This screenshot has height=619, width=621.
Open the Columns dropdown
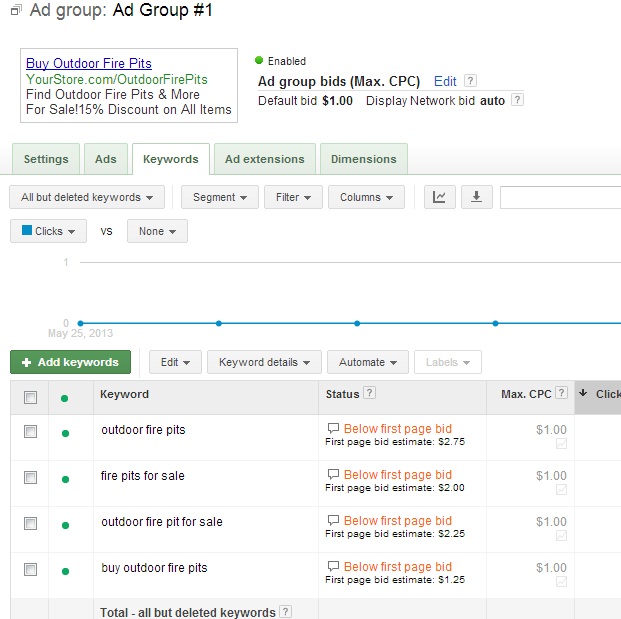tap(366, 197)
